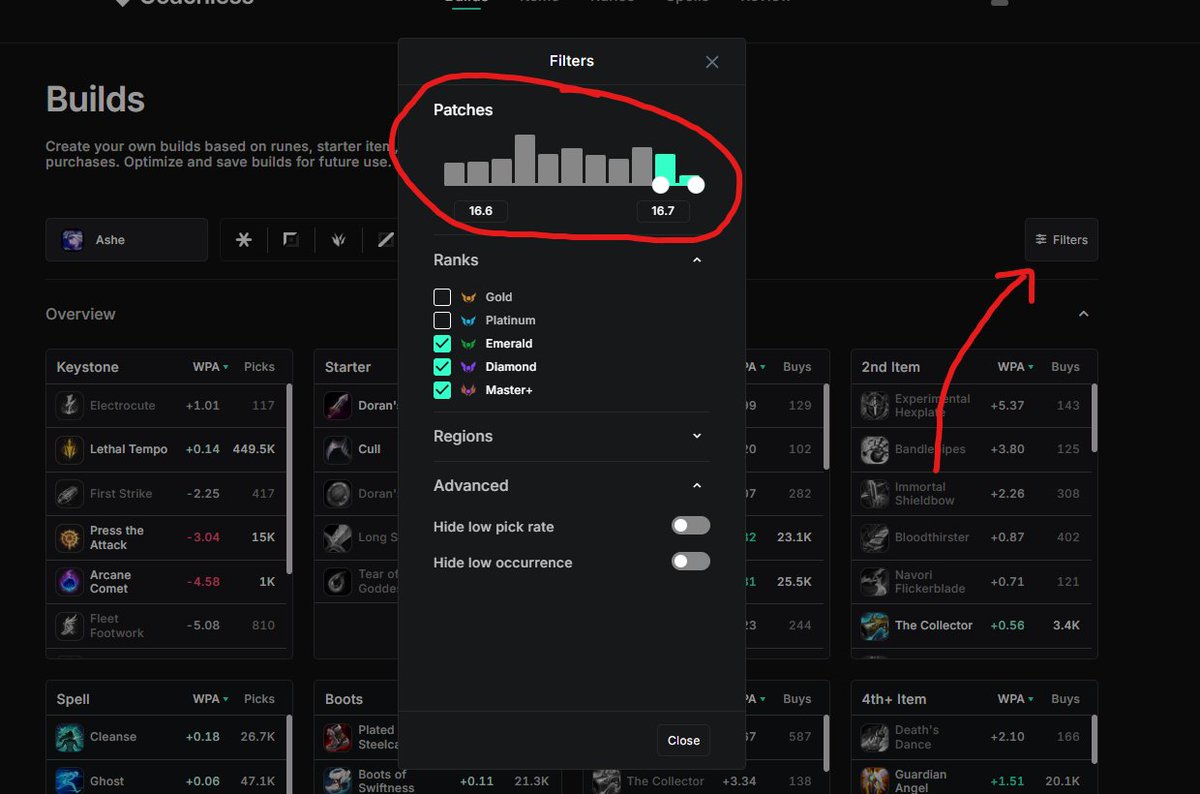The width and height of the screenshot is (1200, 794).
Task: Click The Collector icon in 2nd Item
Action: click(875, 625)
